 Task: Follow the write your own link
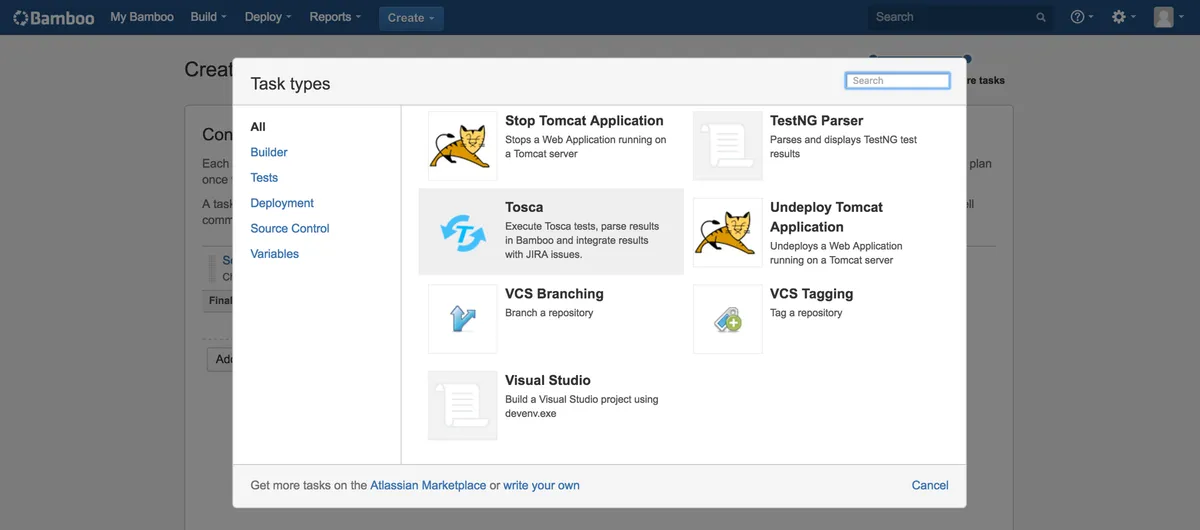coord(541,485)
